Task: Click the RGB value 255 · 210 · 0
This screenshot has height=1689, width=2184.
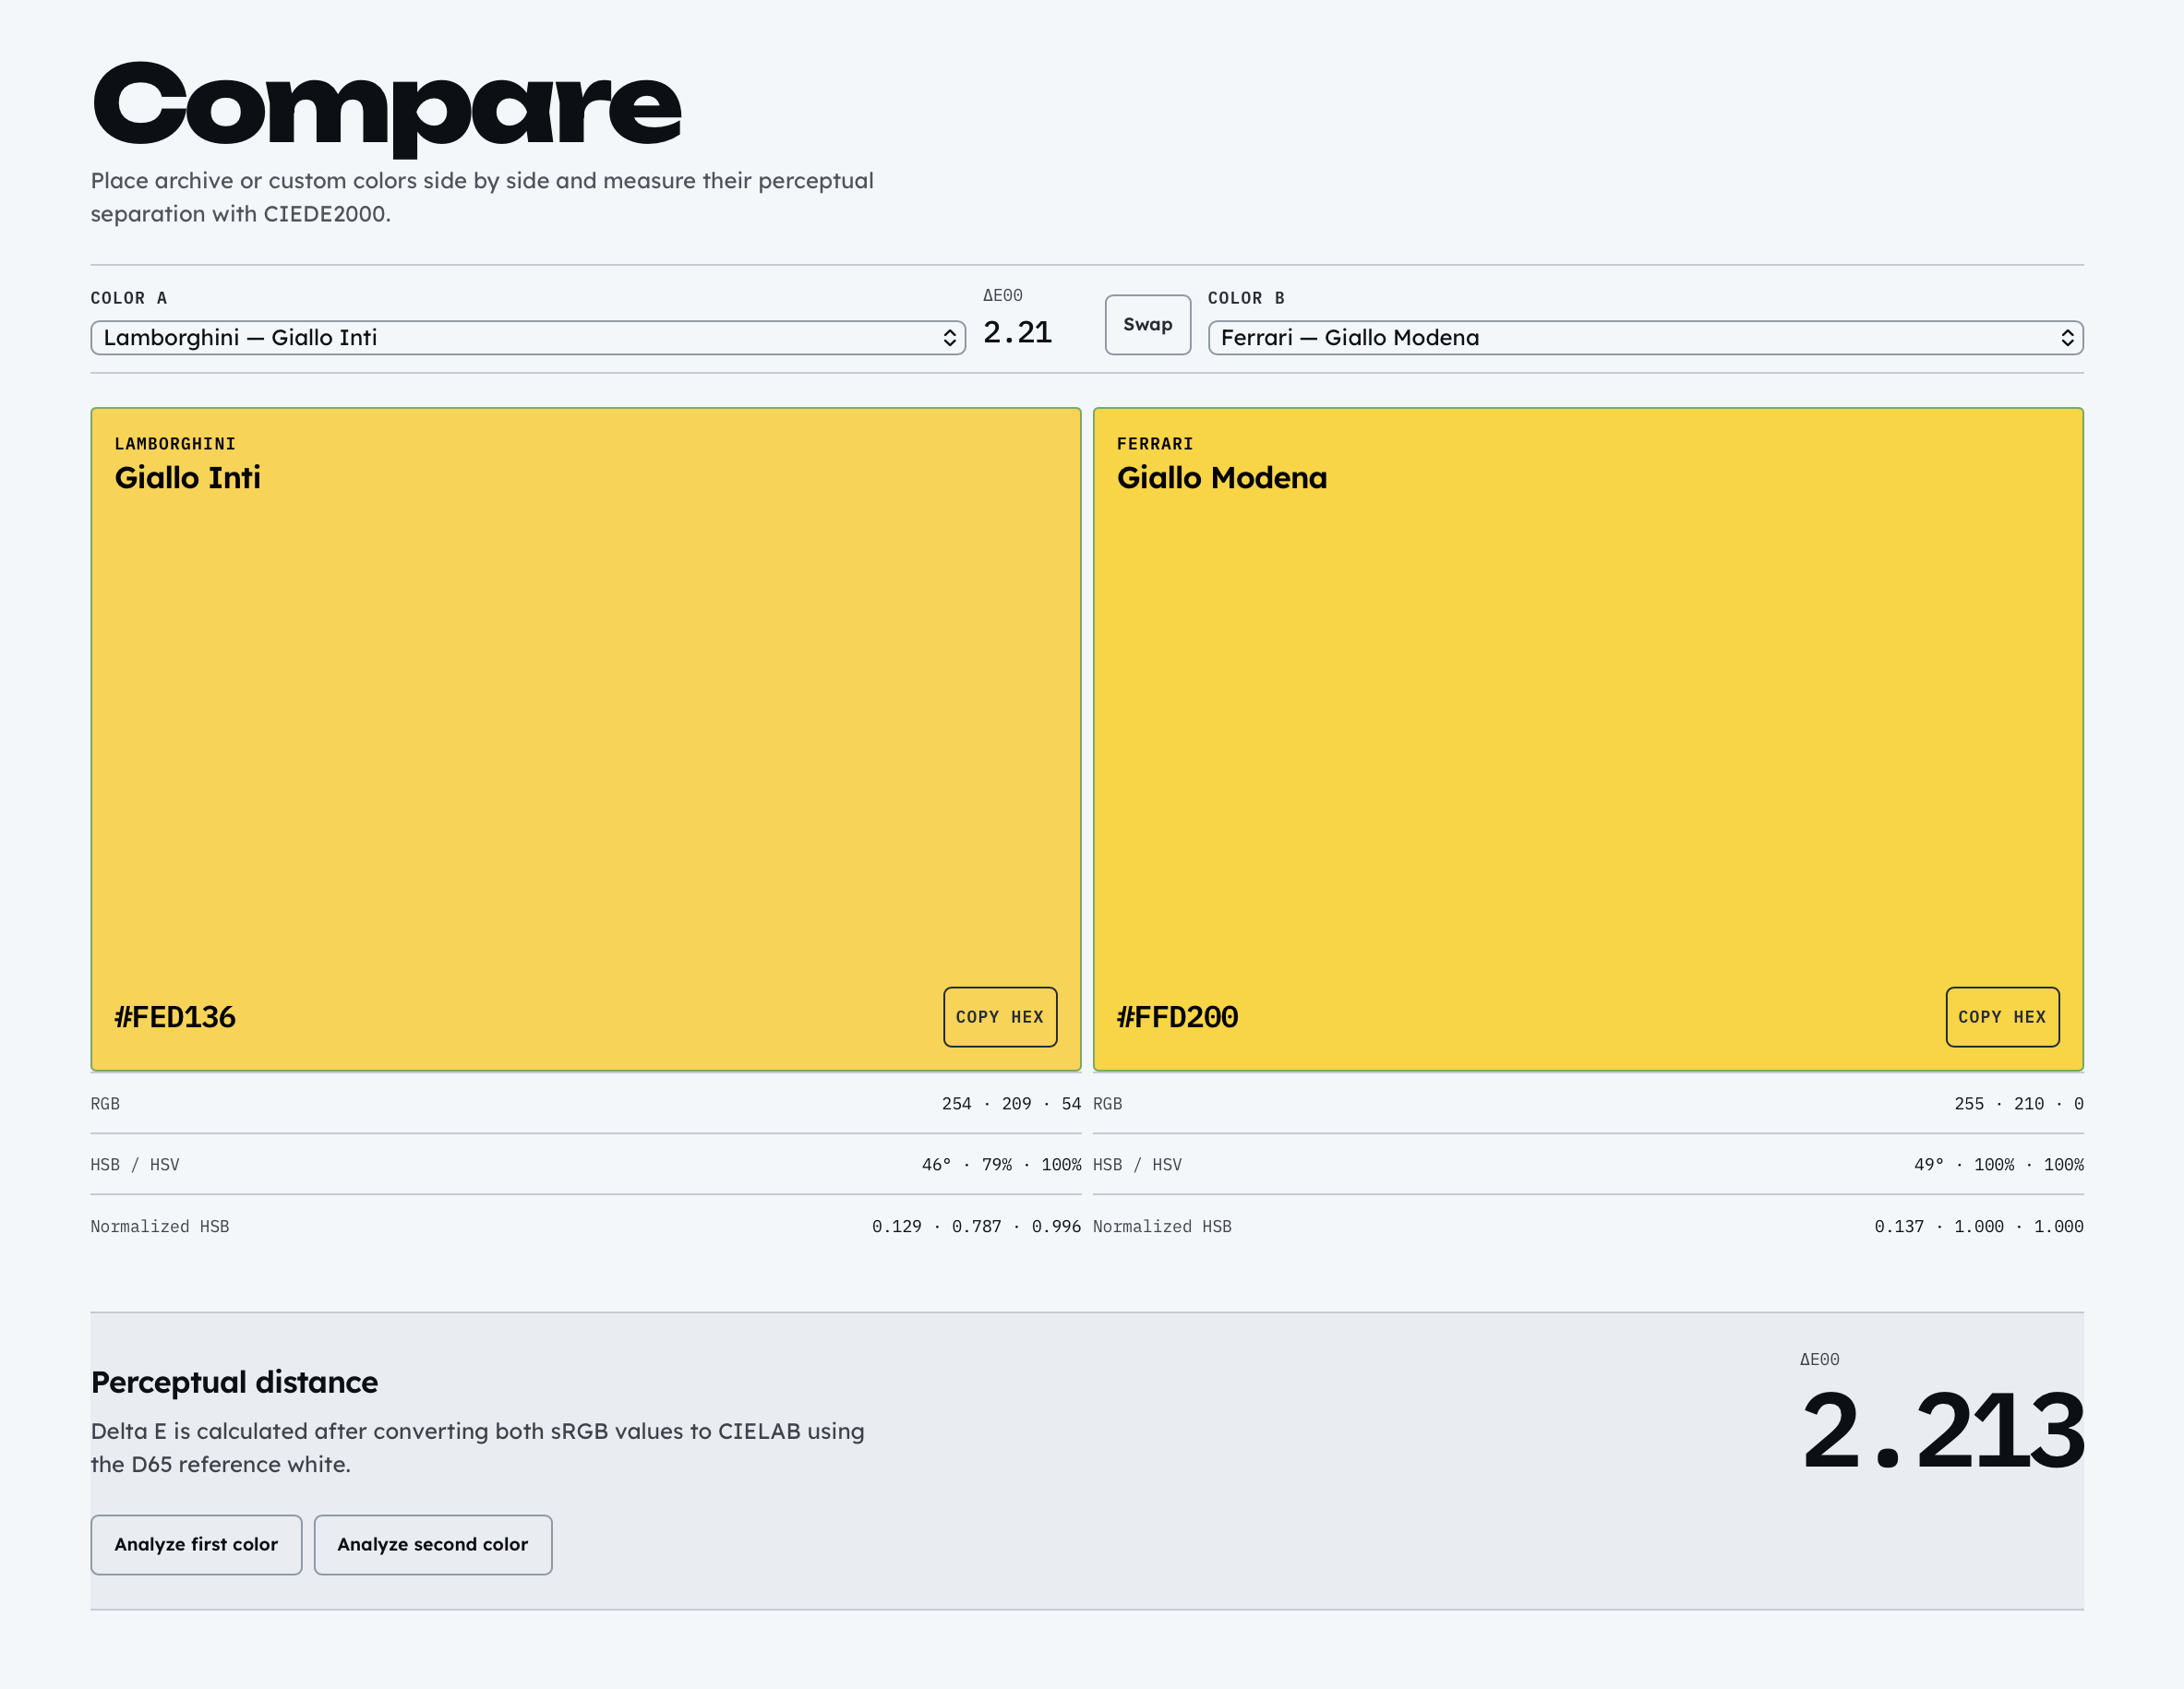Action: click(2019, 1104)
